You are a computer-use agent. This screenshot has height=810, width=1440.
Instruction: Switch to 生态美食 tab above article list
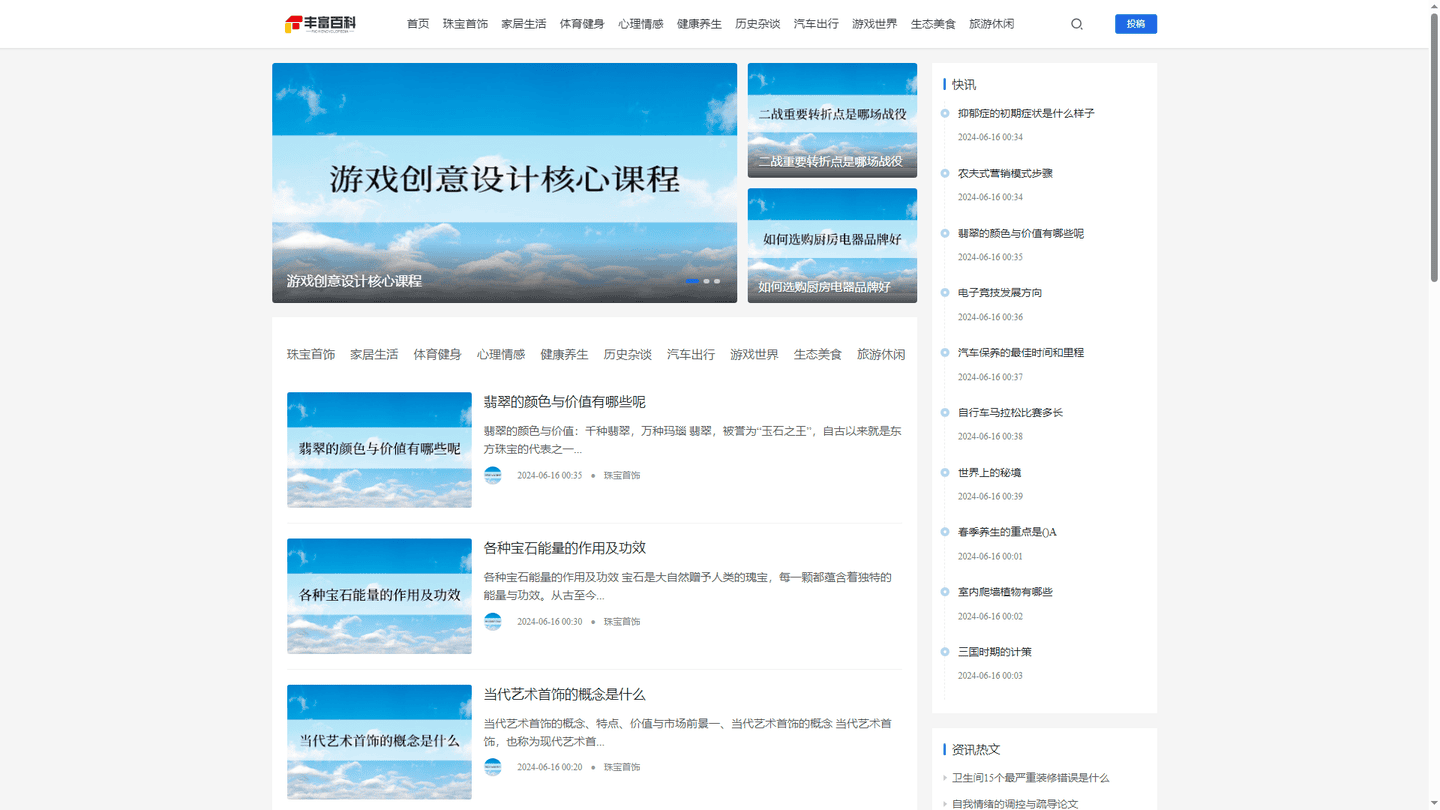click(818, 354)
